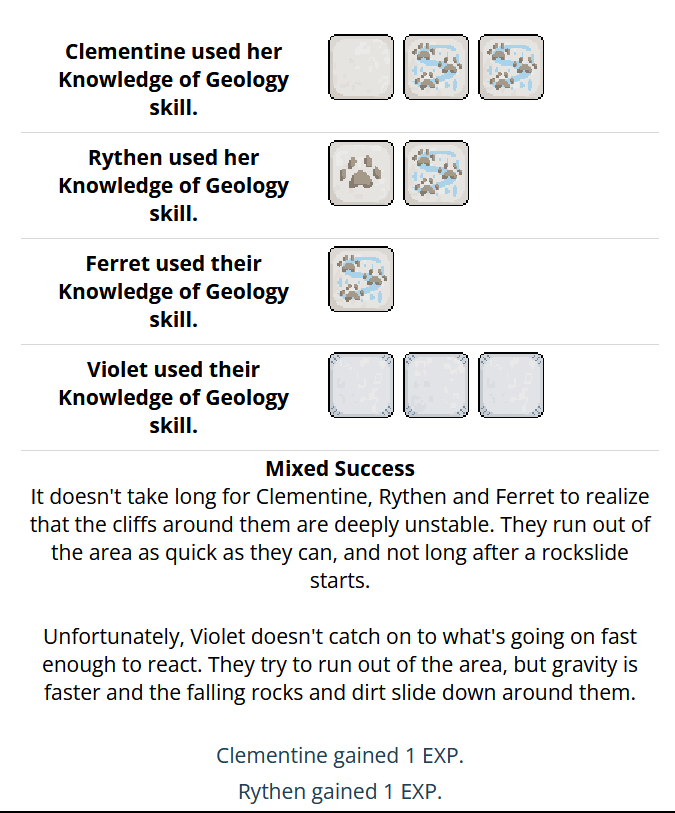Click 'Violet used their Knowledge of Geology skill' text

pos(173,397)
